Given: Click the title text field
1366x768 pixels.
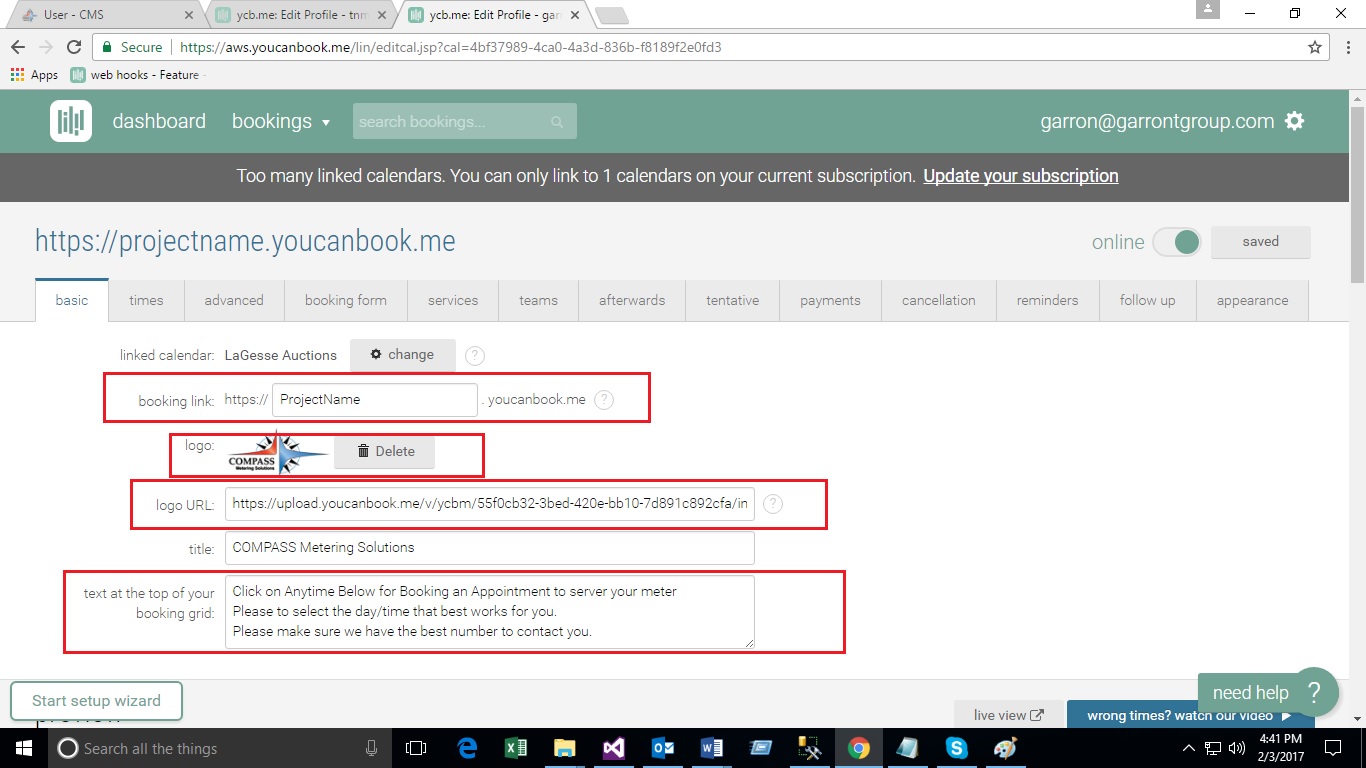Looking at the screenshot, I should (489, 548).
